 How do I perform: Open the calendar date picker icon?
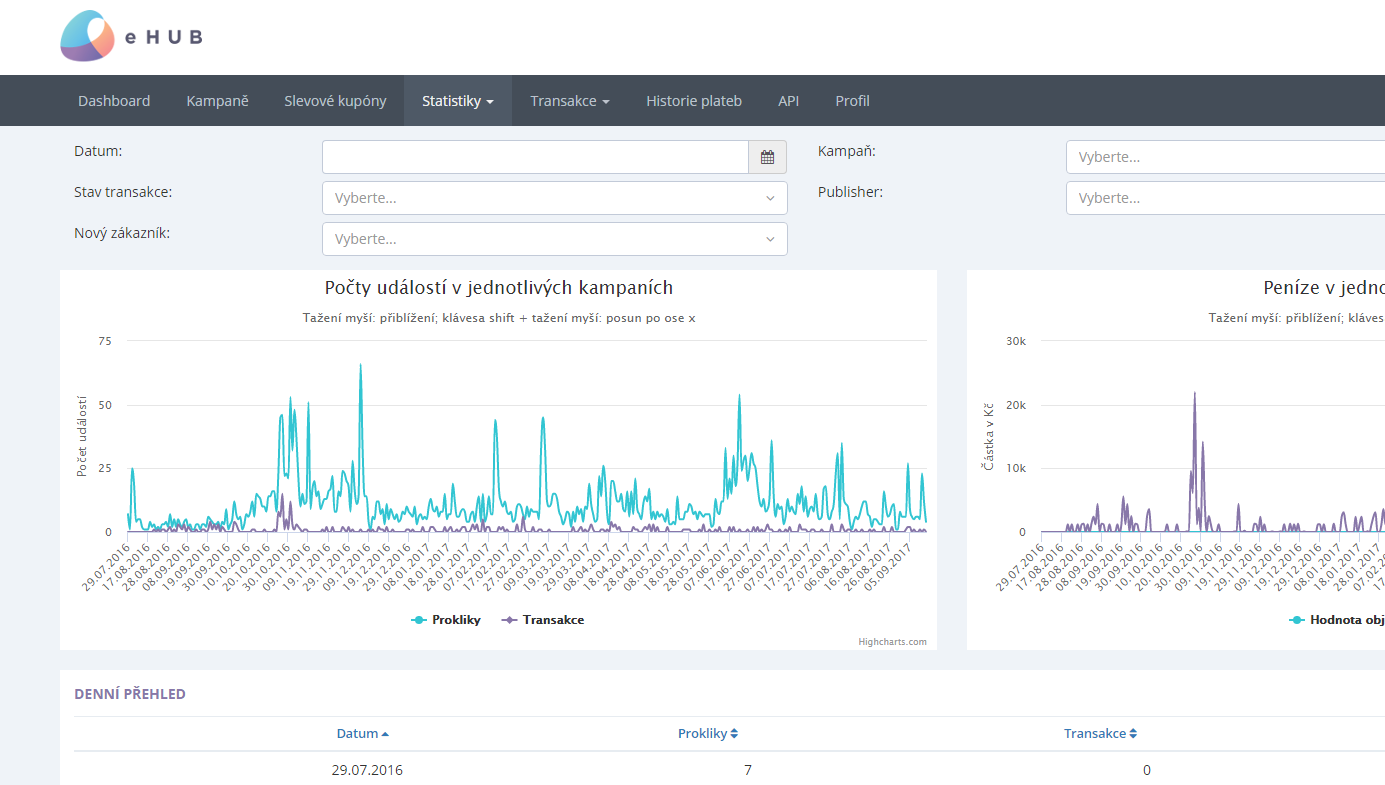(x=767, y=157)
